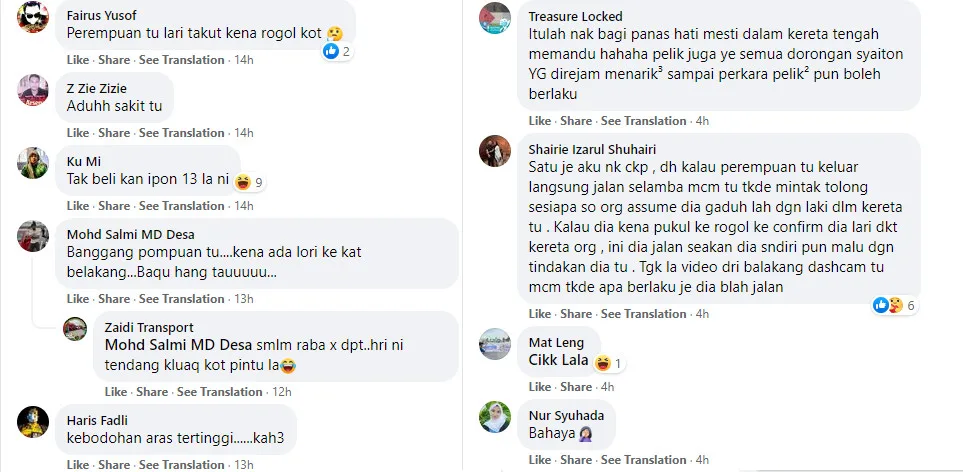Click Nur Syuhada's avatar

495,416
